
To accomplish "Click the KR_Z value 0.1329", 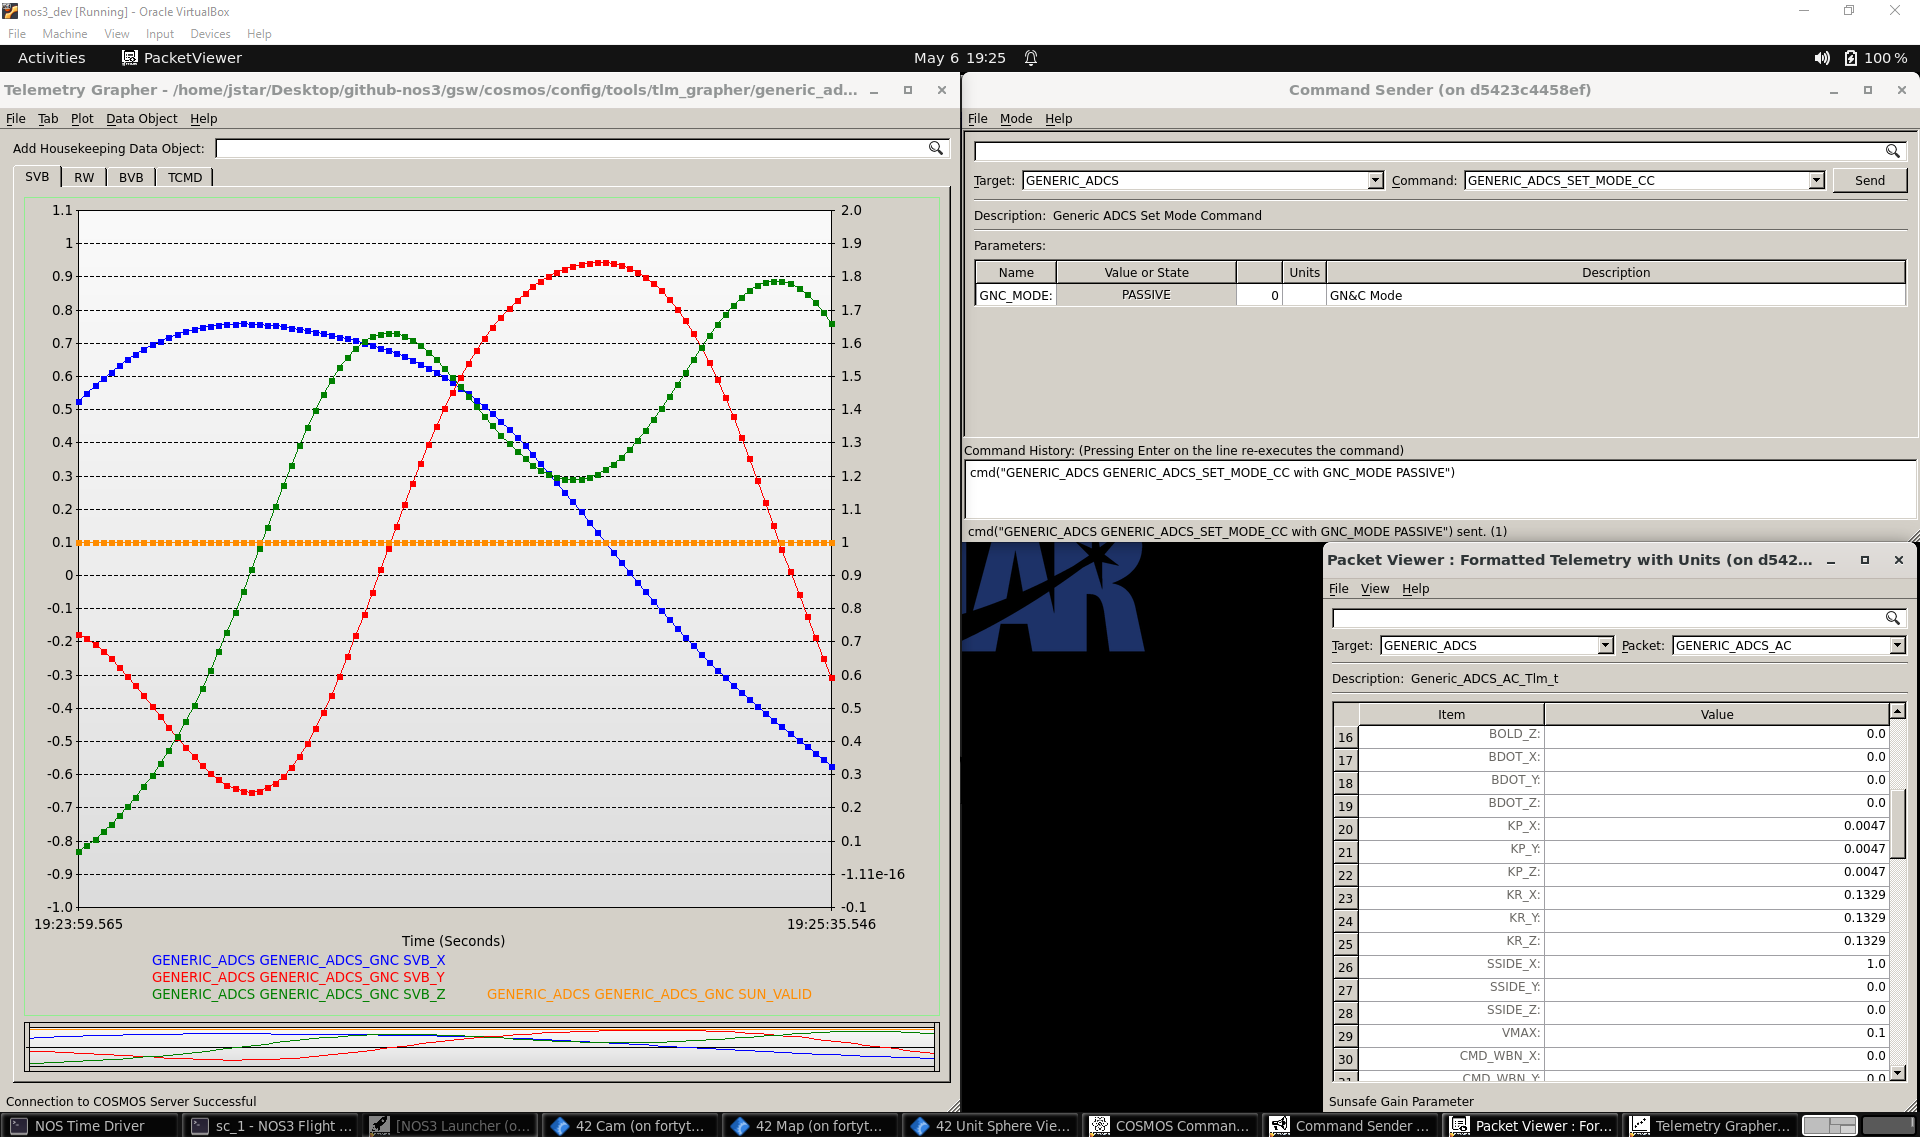I will point(1864,941).
